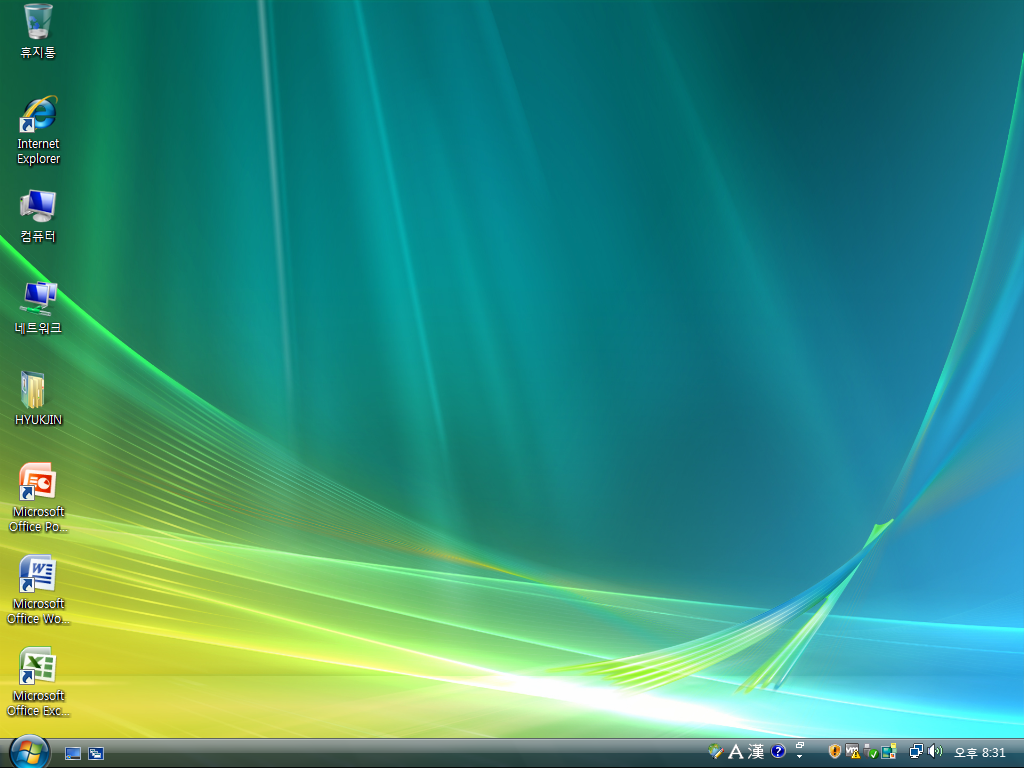1024x768 pixels.
Task: Open the language bar options arrow
Action: pyautogui.click(x=799, y=757)
